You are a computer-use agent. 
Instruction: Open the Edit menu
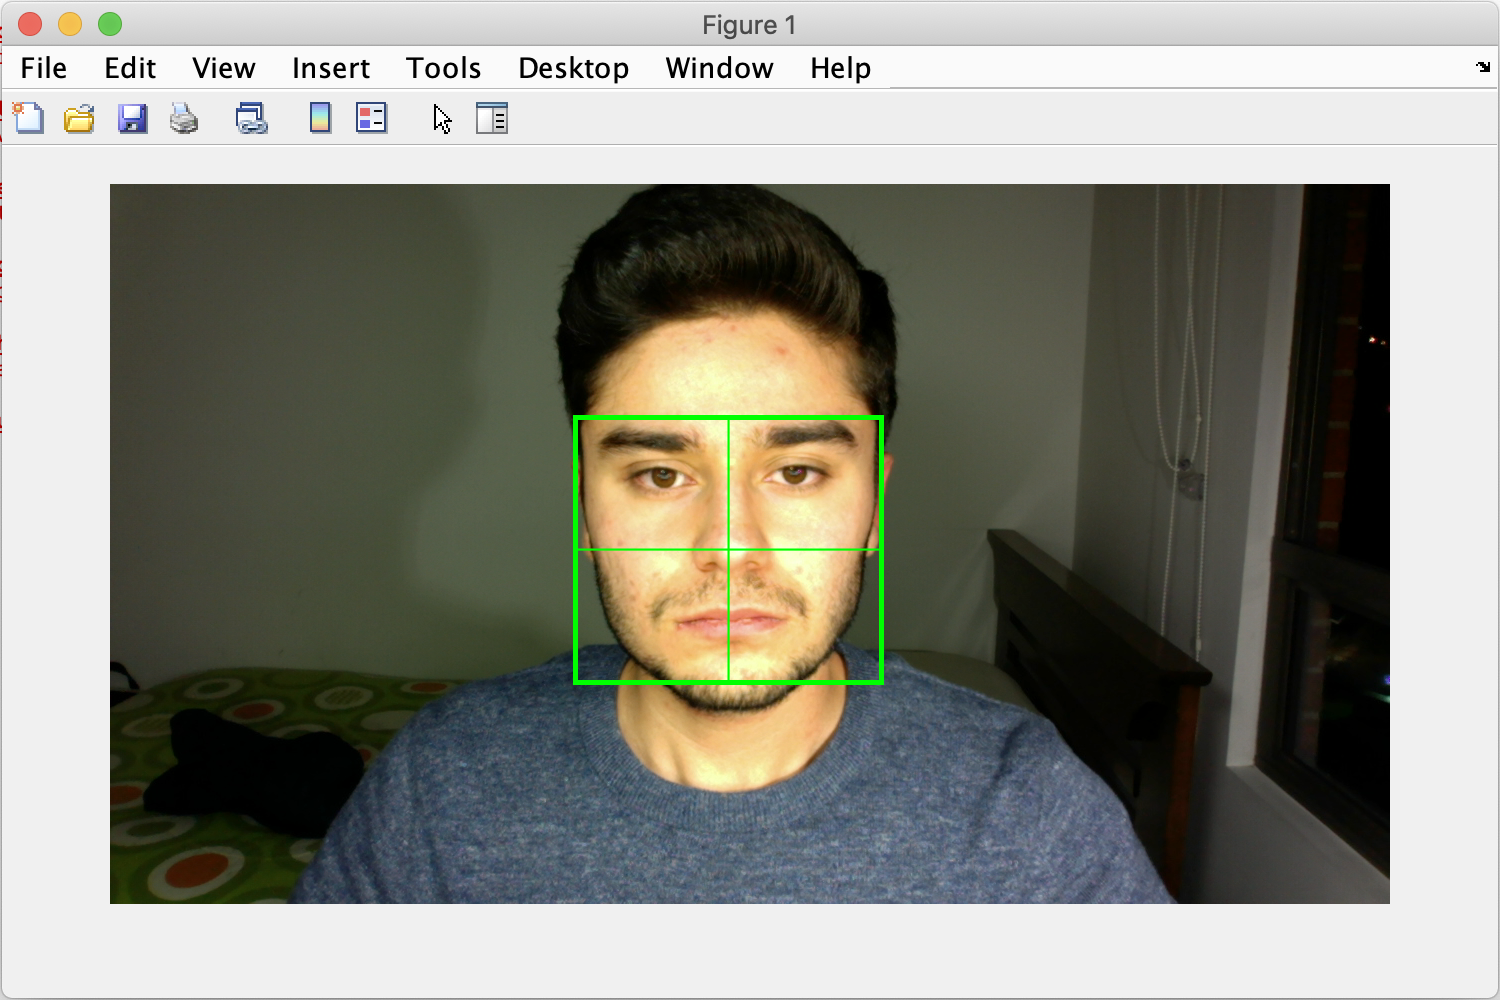point(130,68)
